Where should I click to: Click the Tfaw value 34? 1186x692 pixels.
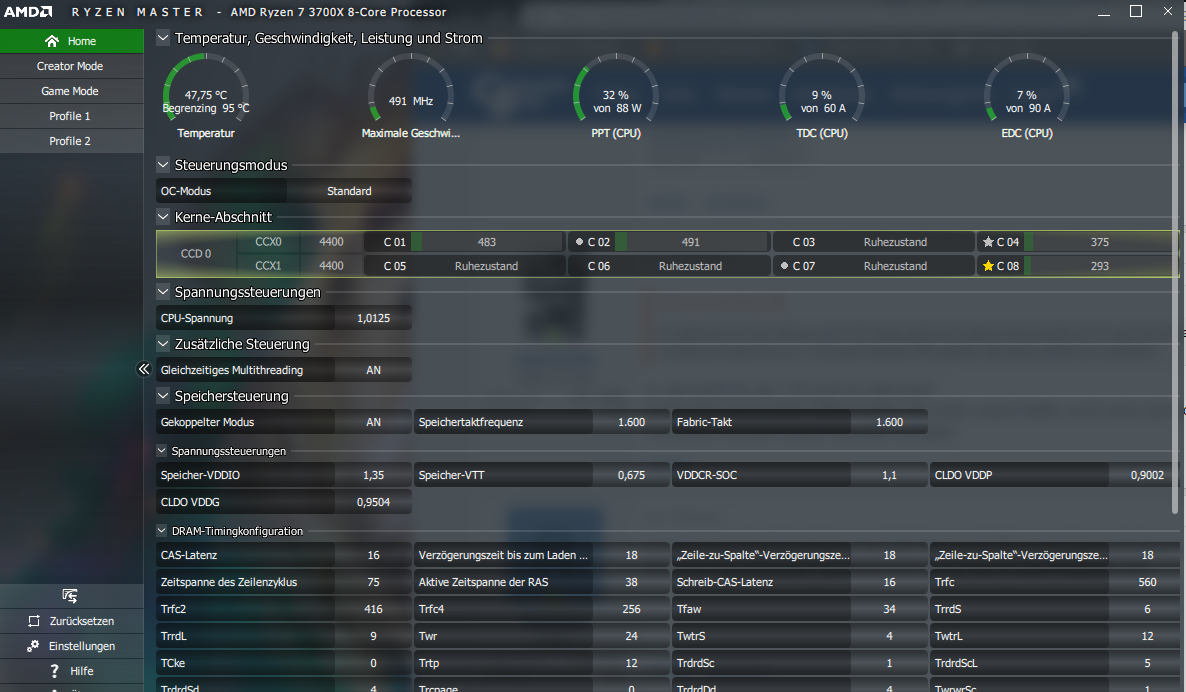(x=890, y=609)
